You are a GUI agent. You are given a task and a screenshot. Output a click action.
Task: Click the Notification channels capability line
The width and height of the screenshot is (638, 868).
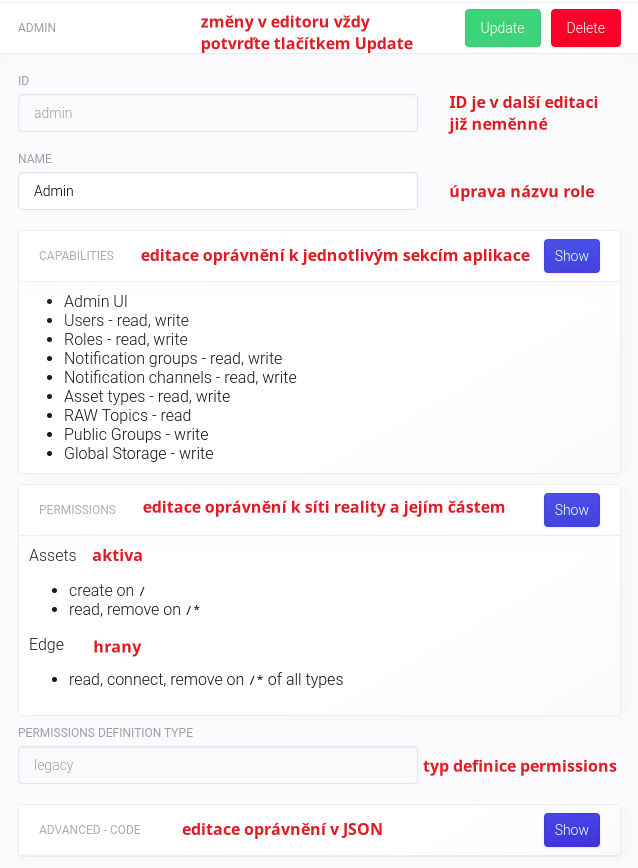pos(180,377)
